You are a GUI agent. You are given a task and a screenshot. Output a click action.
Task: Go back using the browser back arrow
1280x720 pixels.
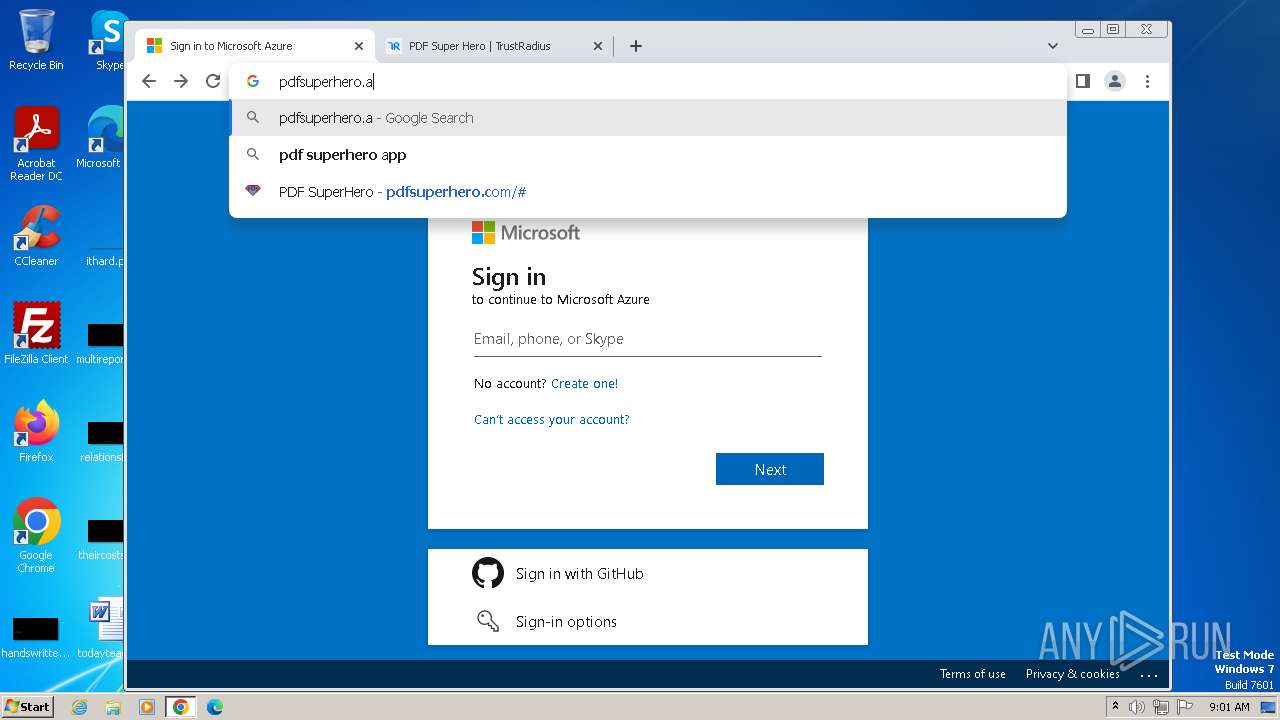(149, 81)
